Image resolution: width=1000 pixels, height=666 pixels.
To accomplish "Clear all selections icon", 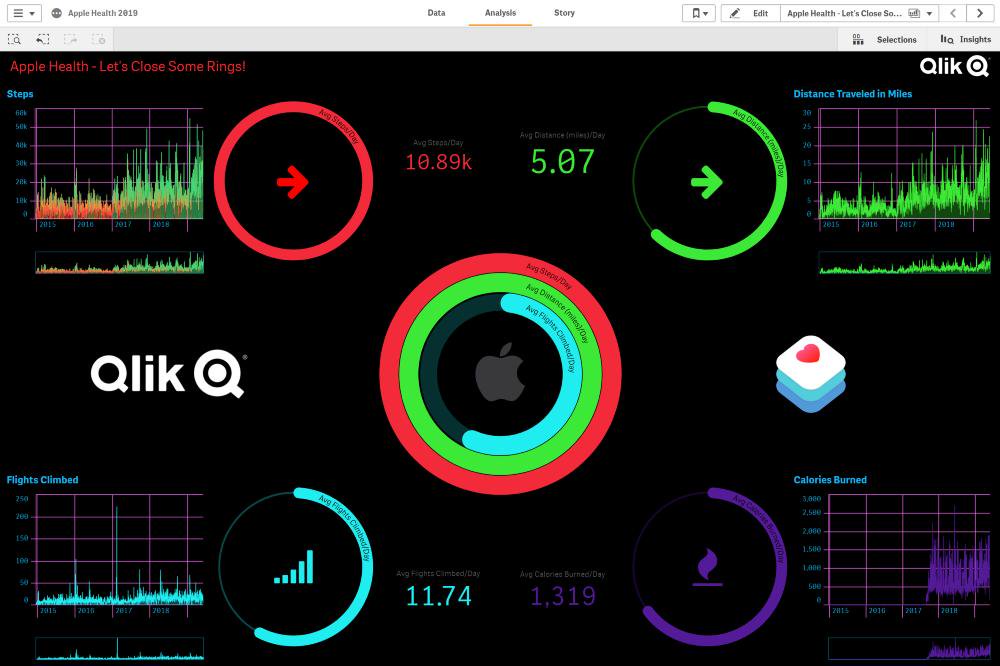I will [99, 40].
